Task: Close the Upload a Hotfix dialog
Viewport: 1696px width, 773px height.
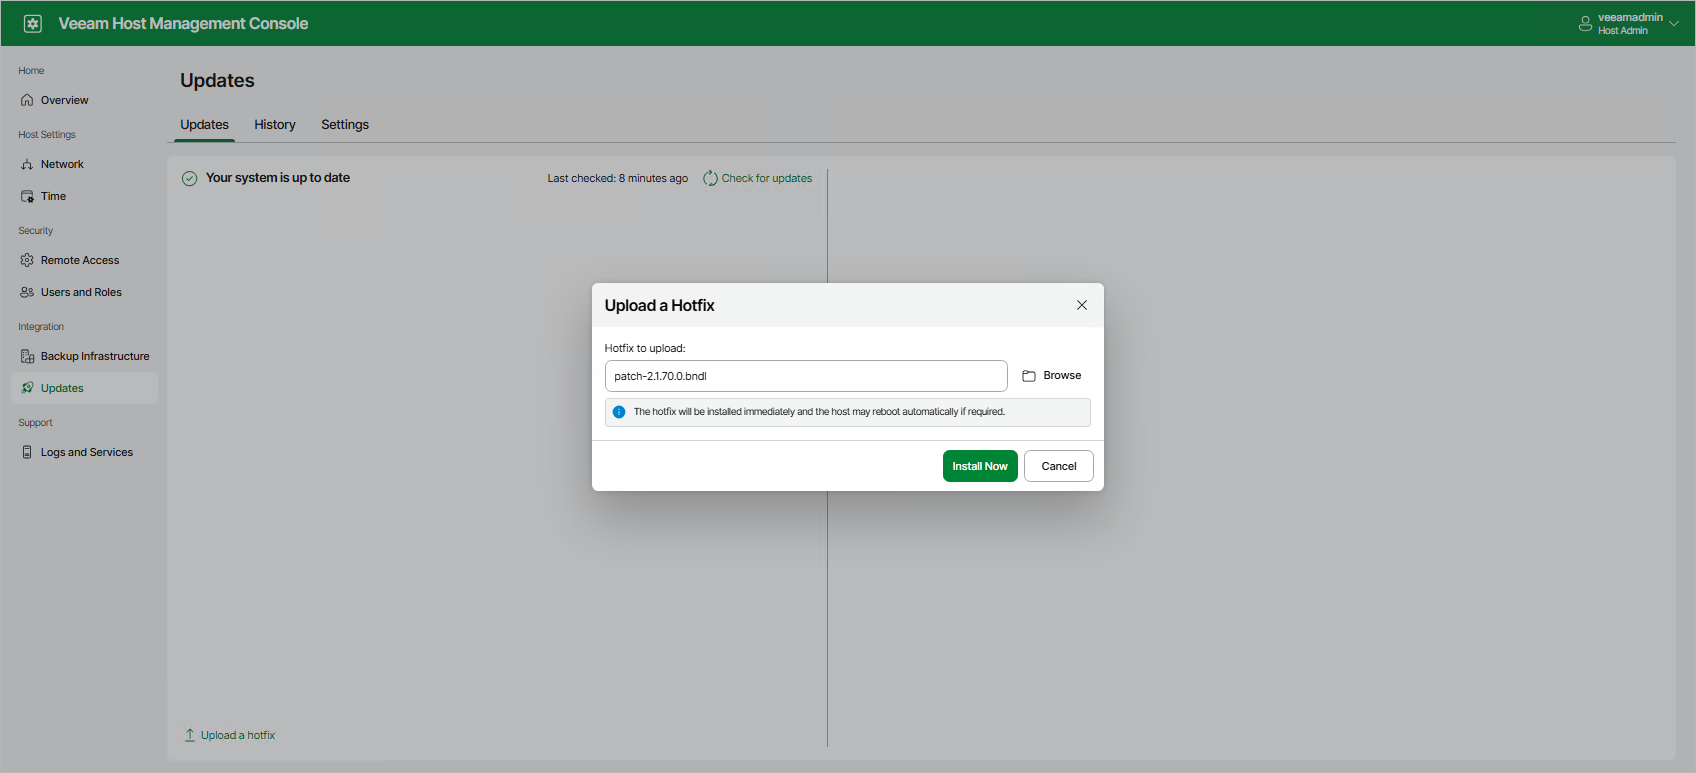Action: [1081, 305]
